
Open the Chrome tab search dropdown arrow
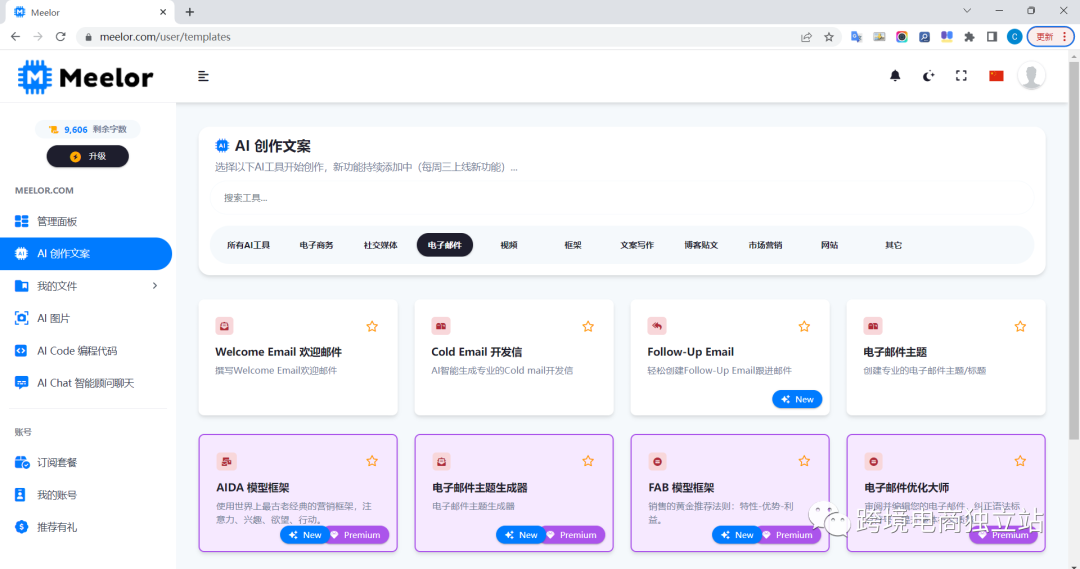[x=967, y=10]
